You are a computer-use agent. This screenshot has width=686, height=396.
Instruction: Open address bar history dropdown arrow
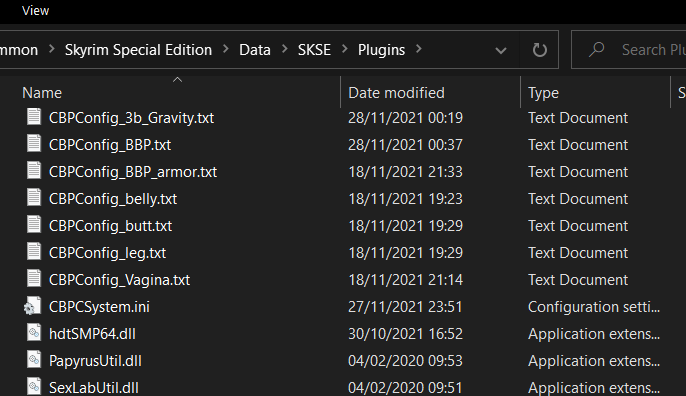[501, 50]
